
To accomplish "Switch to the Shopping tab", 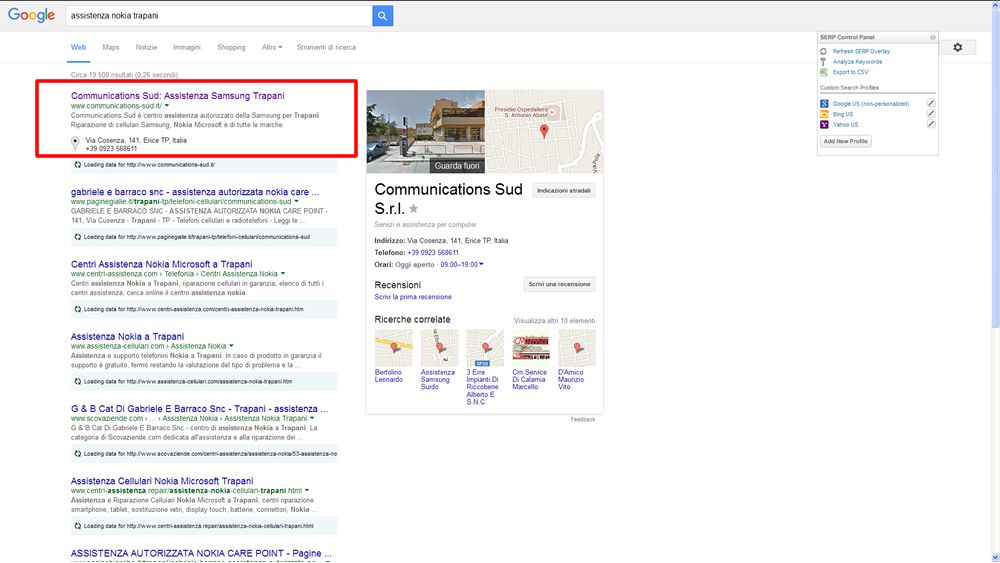I will (231, 47).
